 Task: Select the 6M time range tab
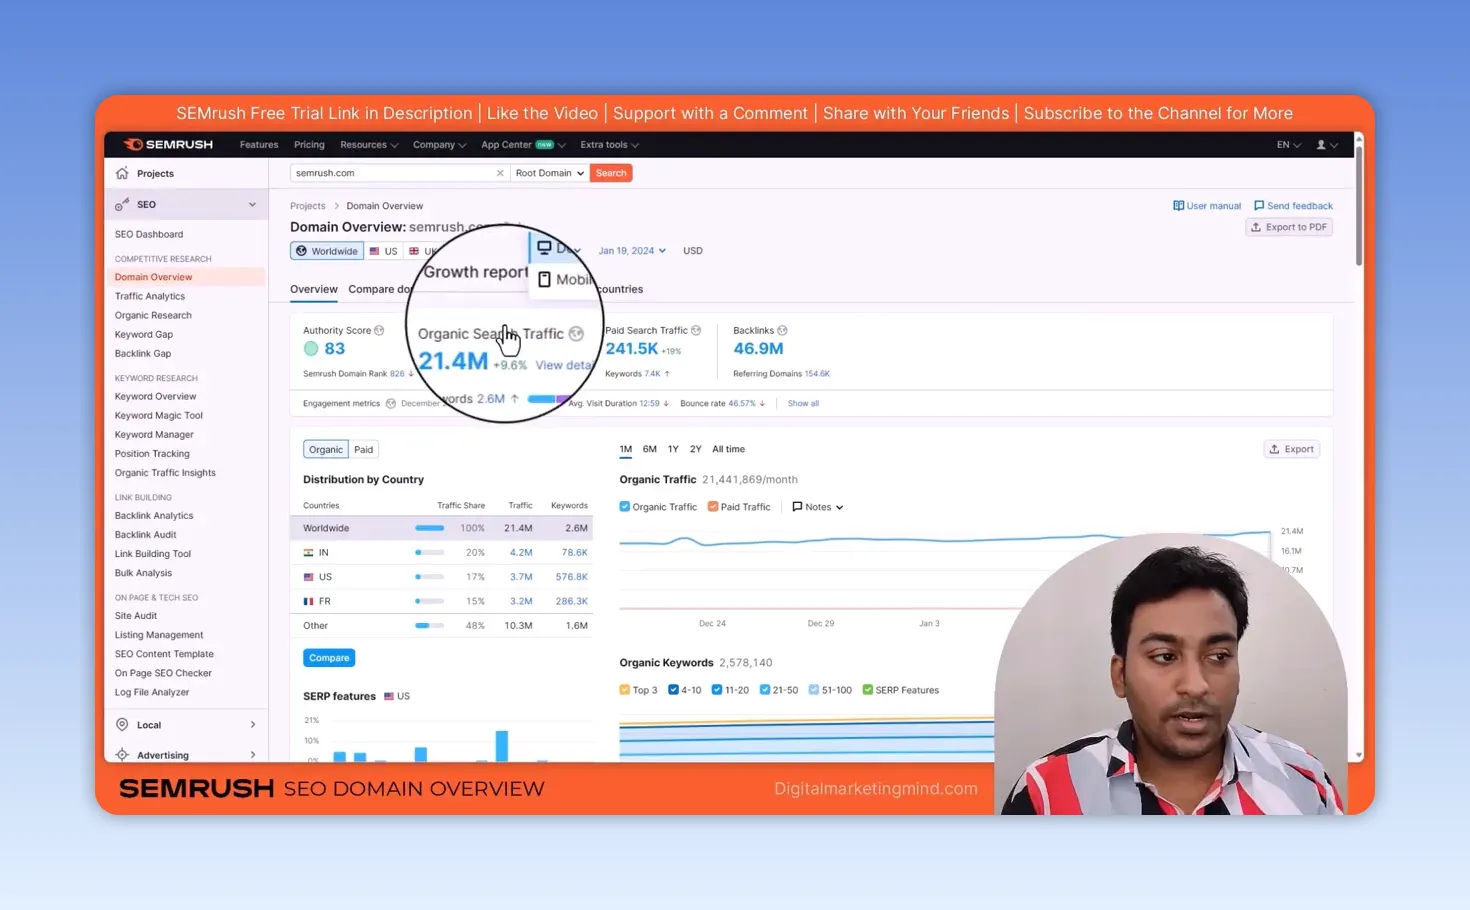click(x=650, y=450)
